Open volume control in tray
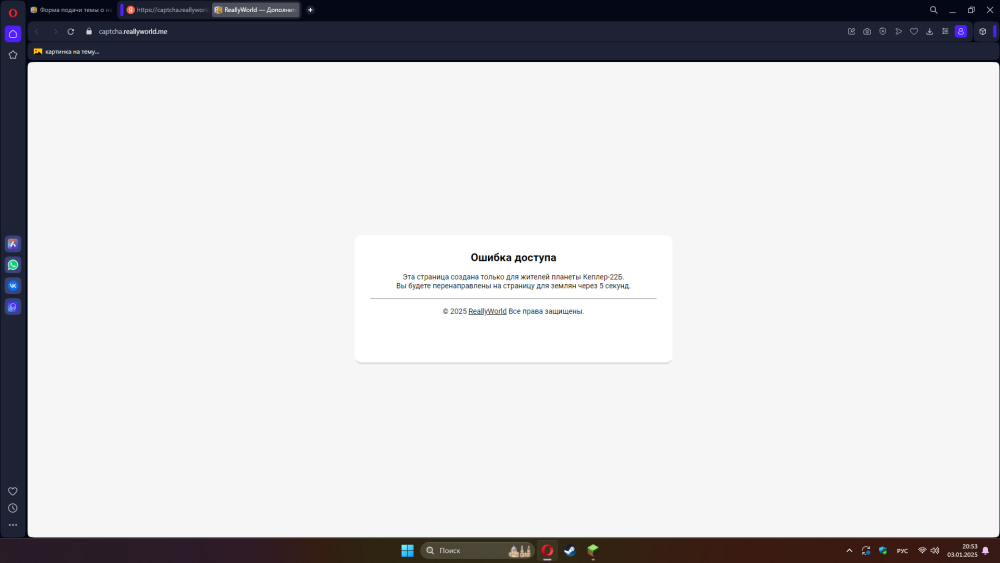Image resolution: width=1000 pixels, height=563 pixels. [935, 550]
